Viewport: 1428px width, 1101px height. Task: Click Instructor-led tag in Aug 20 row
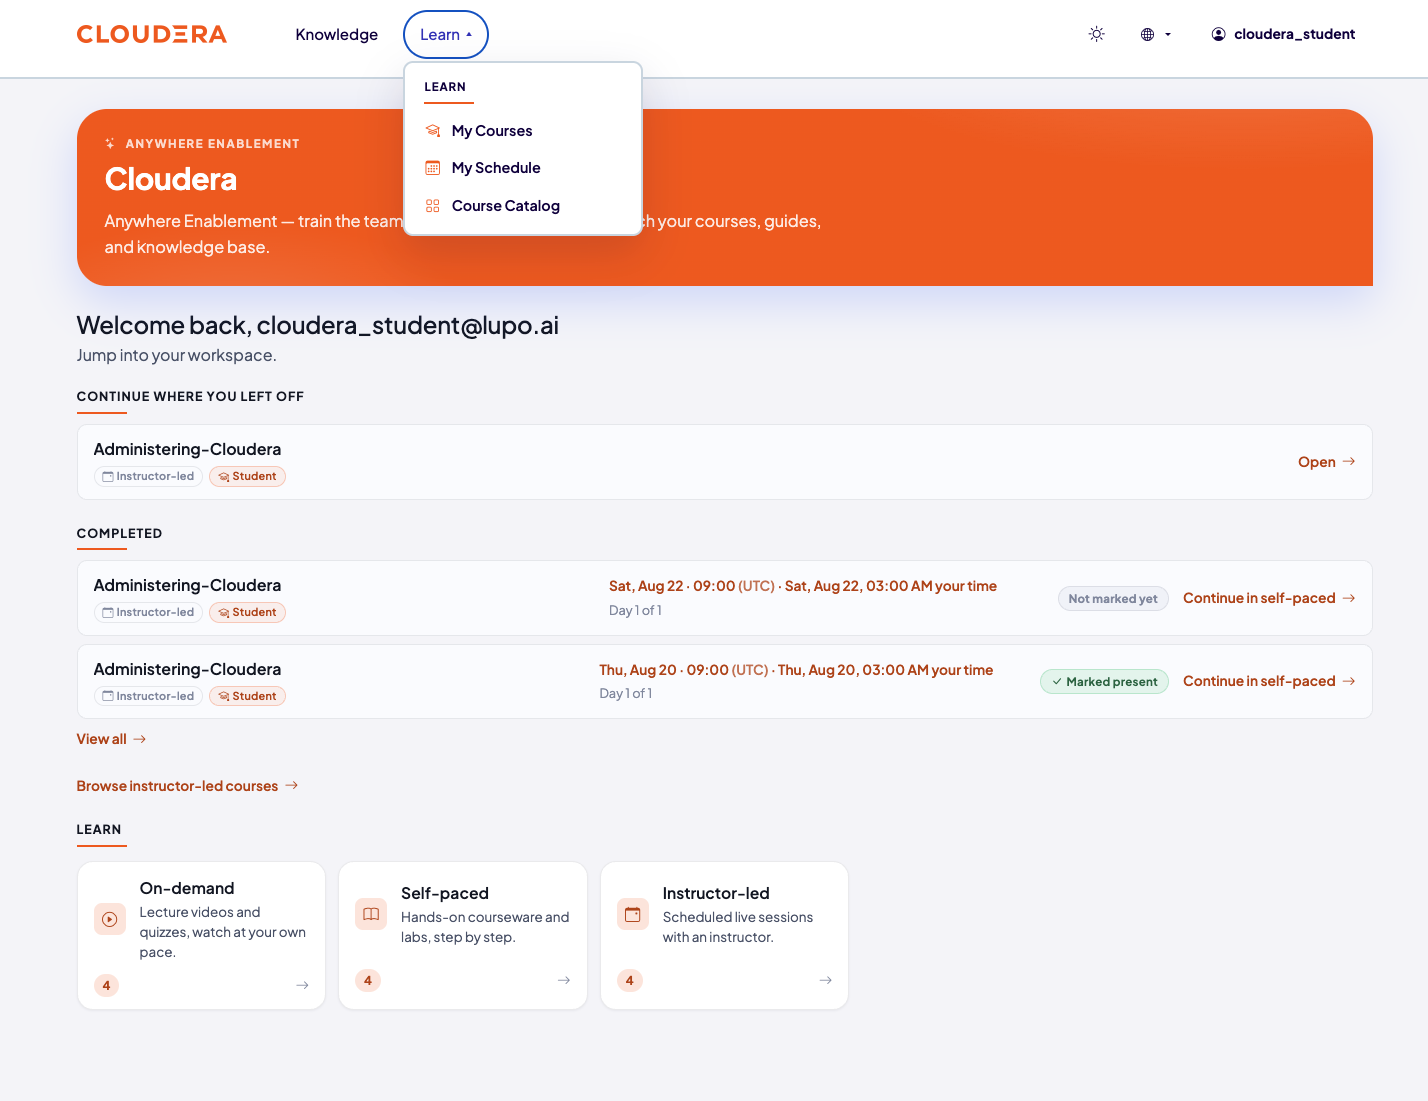click(x=148, y=697)
